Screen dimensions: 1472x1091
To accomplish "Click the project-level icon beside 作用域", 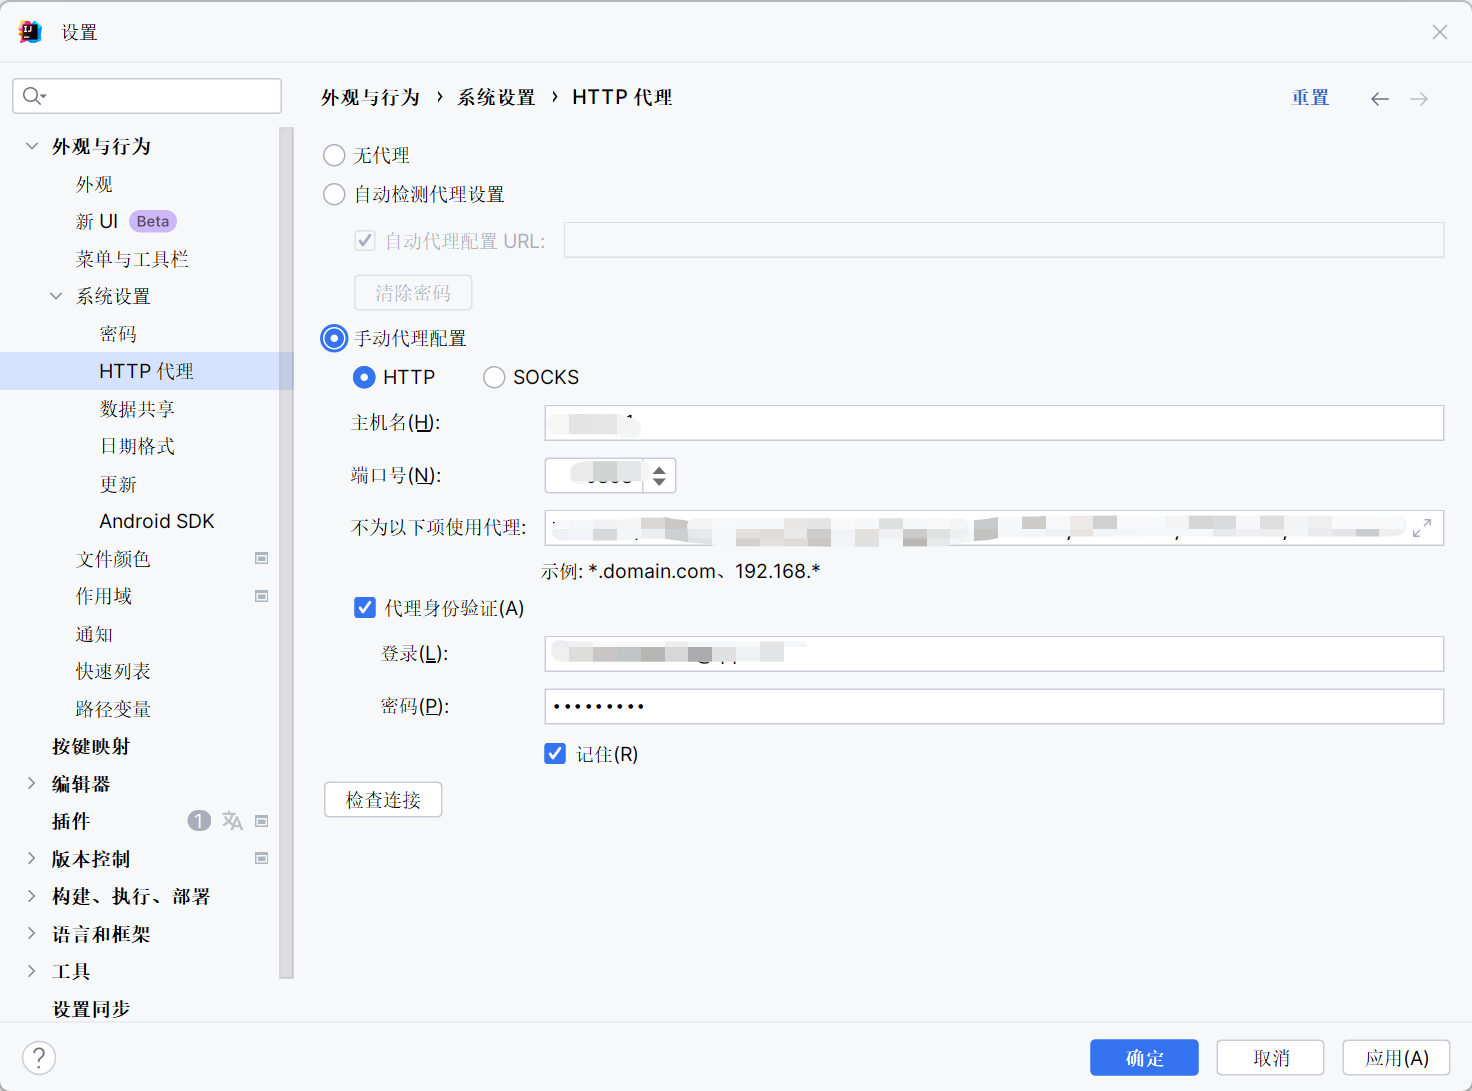I will coord(262,596).
